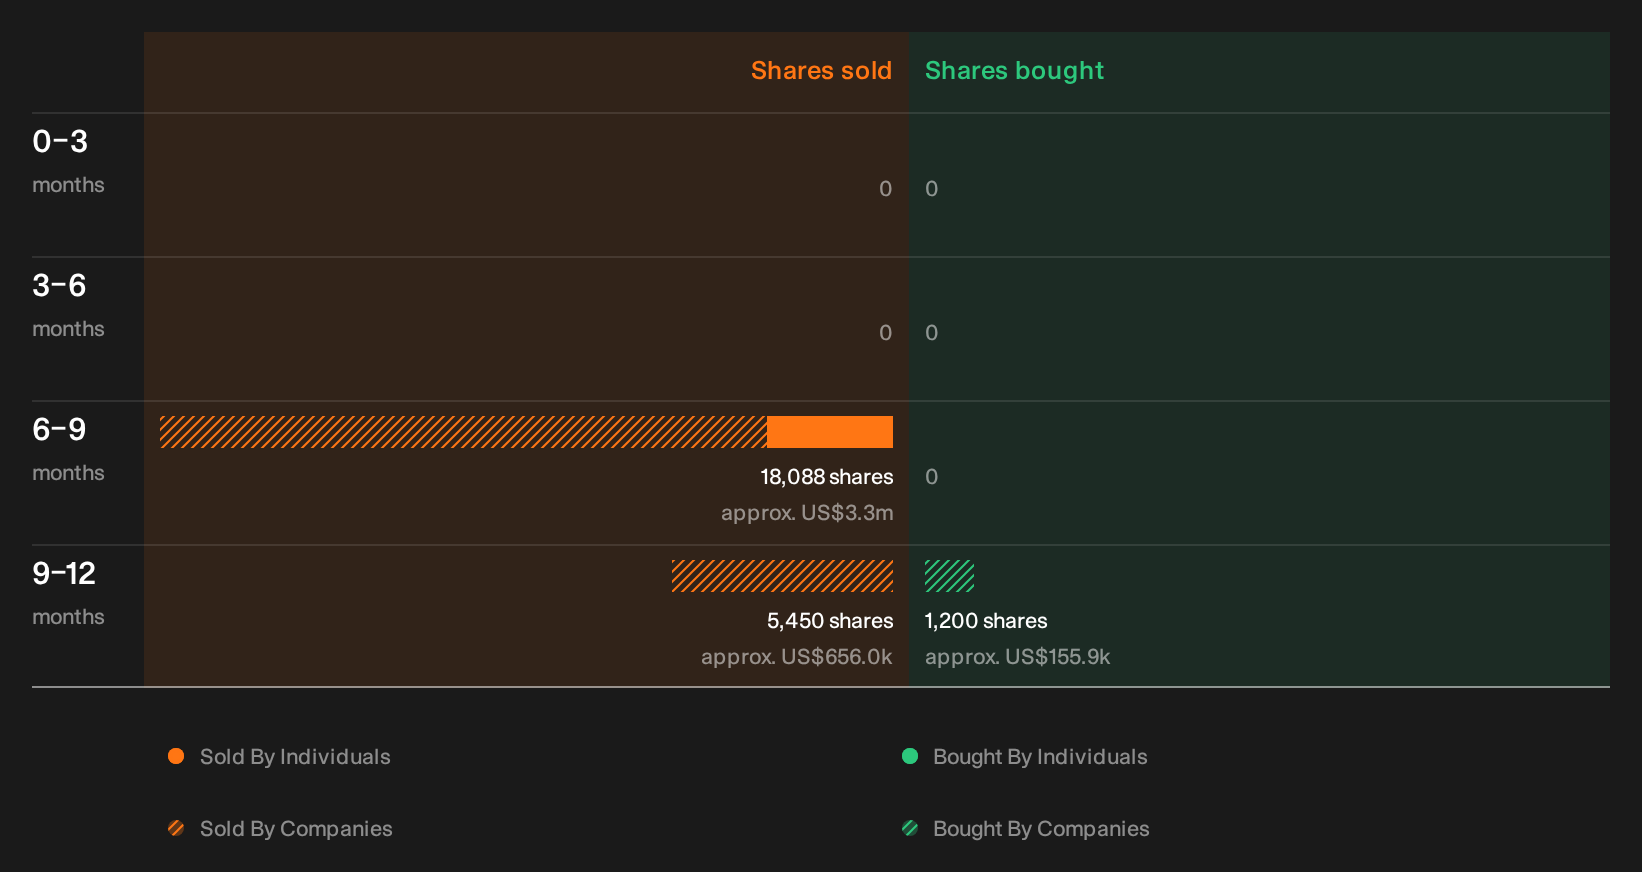Click the striped company-sold bar in 6-9 months

pyautogui.click(x=463, y=432)
